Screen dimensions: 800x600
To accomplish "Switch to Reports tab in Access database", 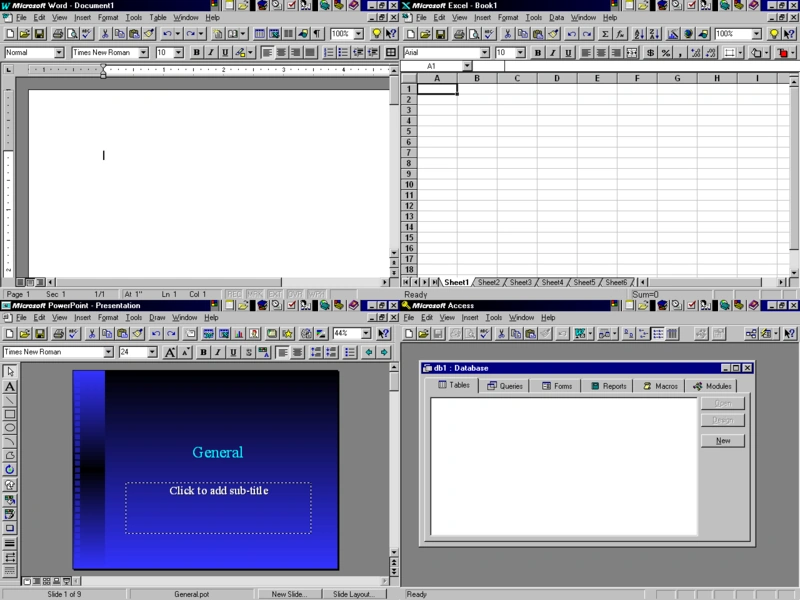I will click(609, 386).
